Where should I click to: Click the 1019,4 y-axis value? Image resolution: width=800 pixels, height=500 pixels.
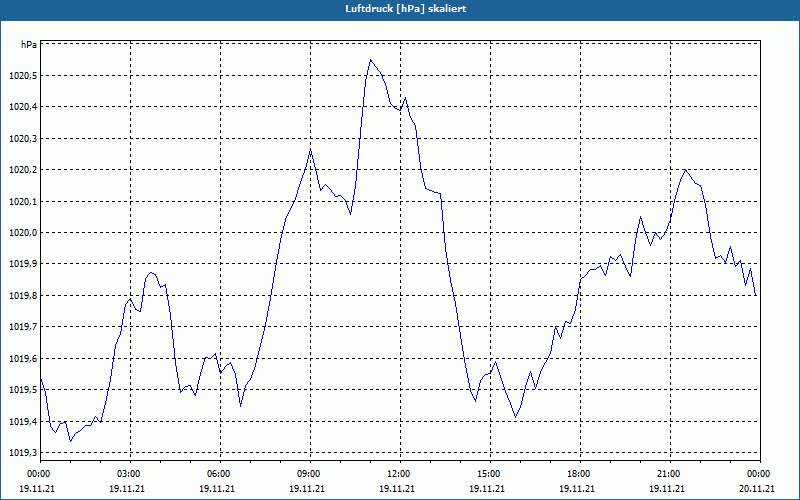(x=23, y=421)
